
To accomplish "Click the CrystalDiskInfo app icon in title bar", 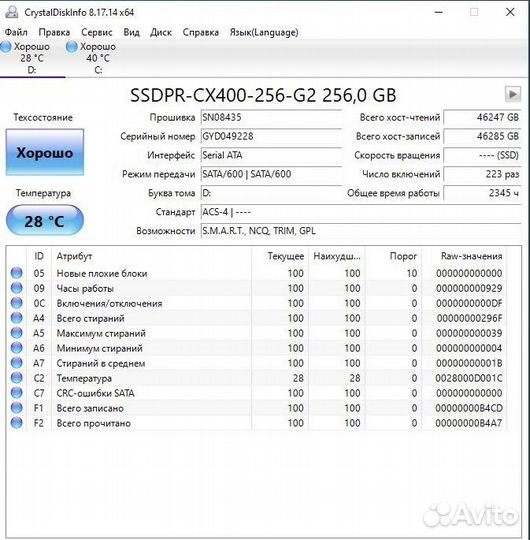I will (12, 12).
